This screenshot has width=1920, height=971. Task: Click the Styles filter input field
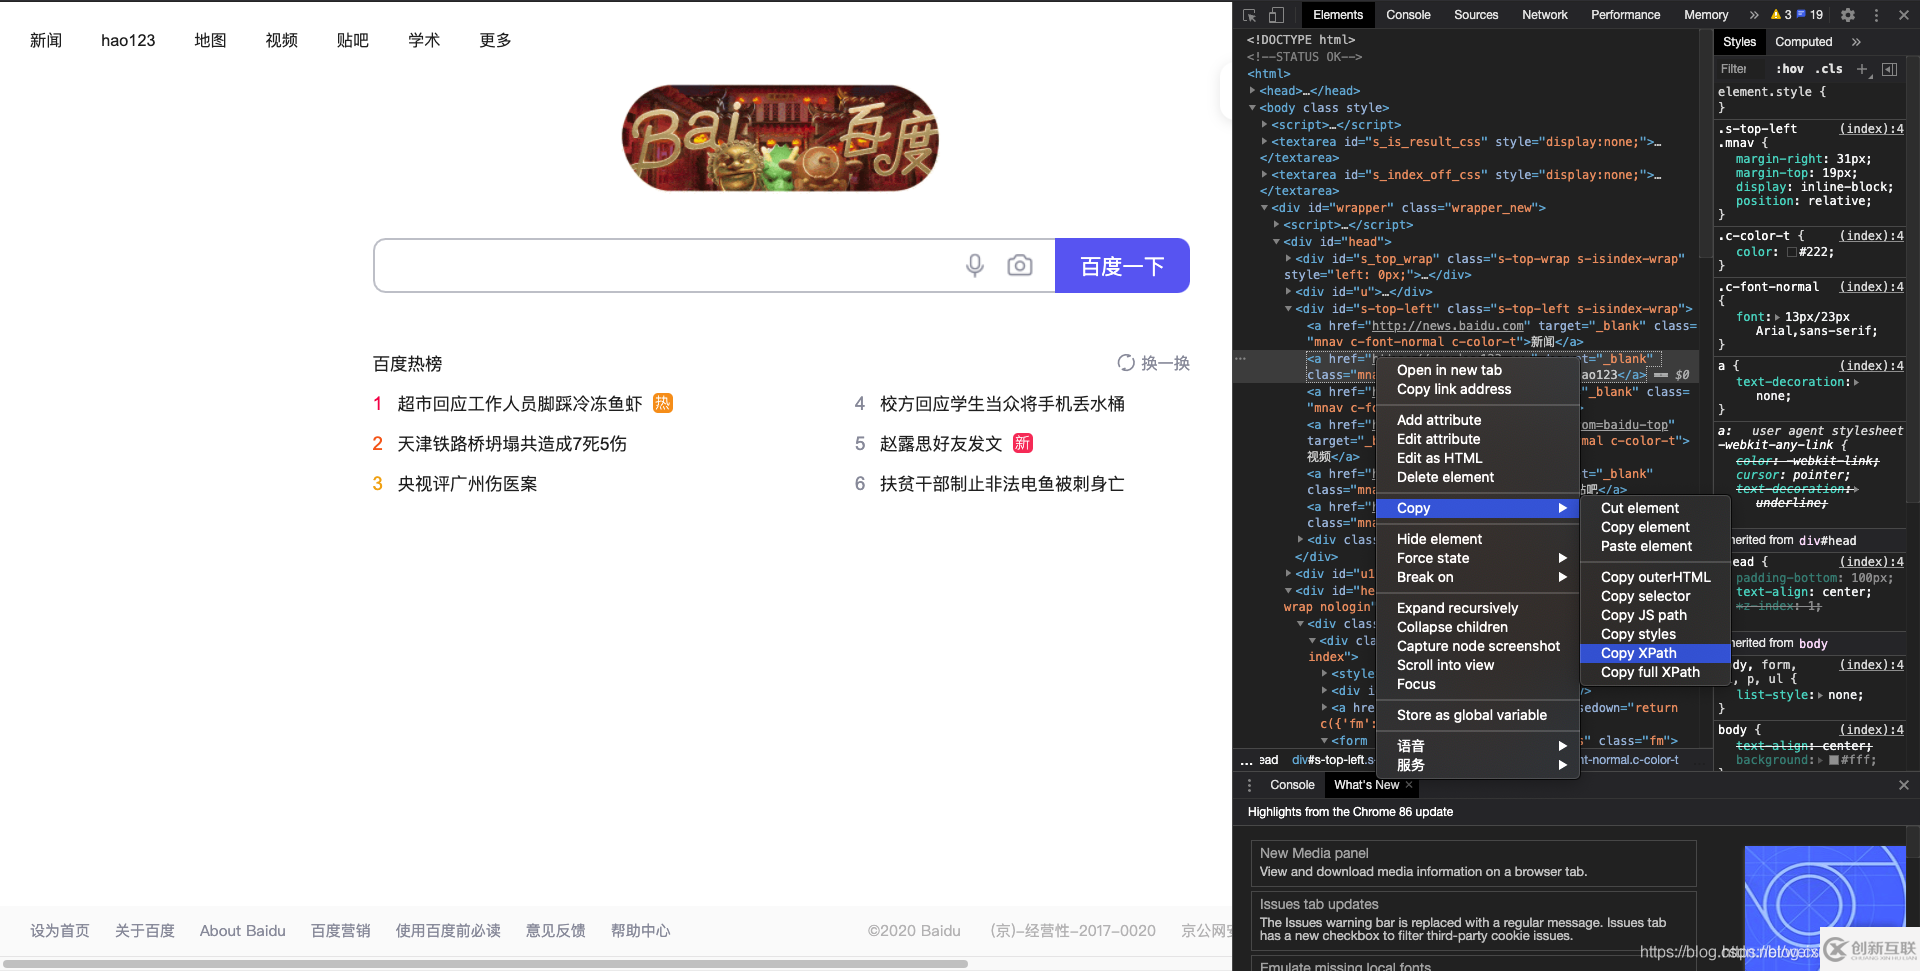click(1741, 69)
